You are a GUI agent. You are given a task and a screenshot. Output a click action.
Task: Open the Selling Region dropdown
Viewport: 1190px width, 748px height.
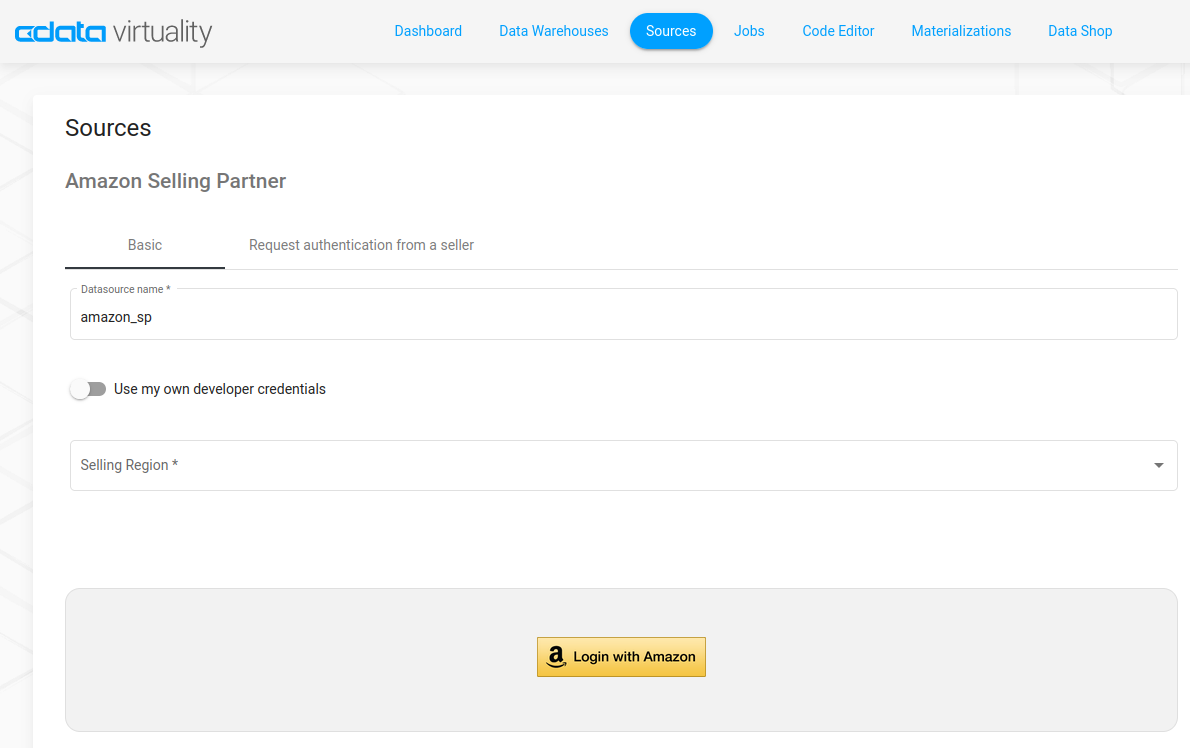click(x=622, y=465)
